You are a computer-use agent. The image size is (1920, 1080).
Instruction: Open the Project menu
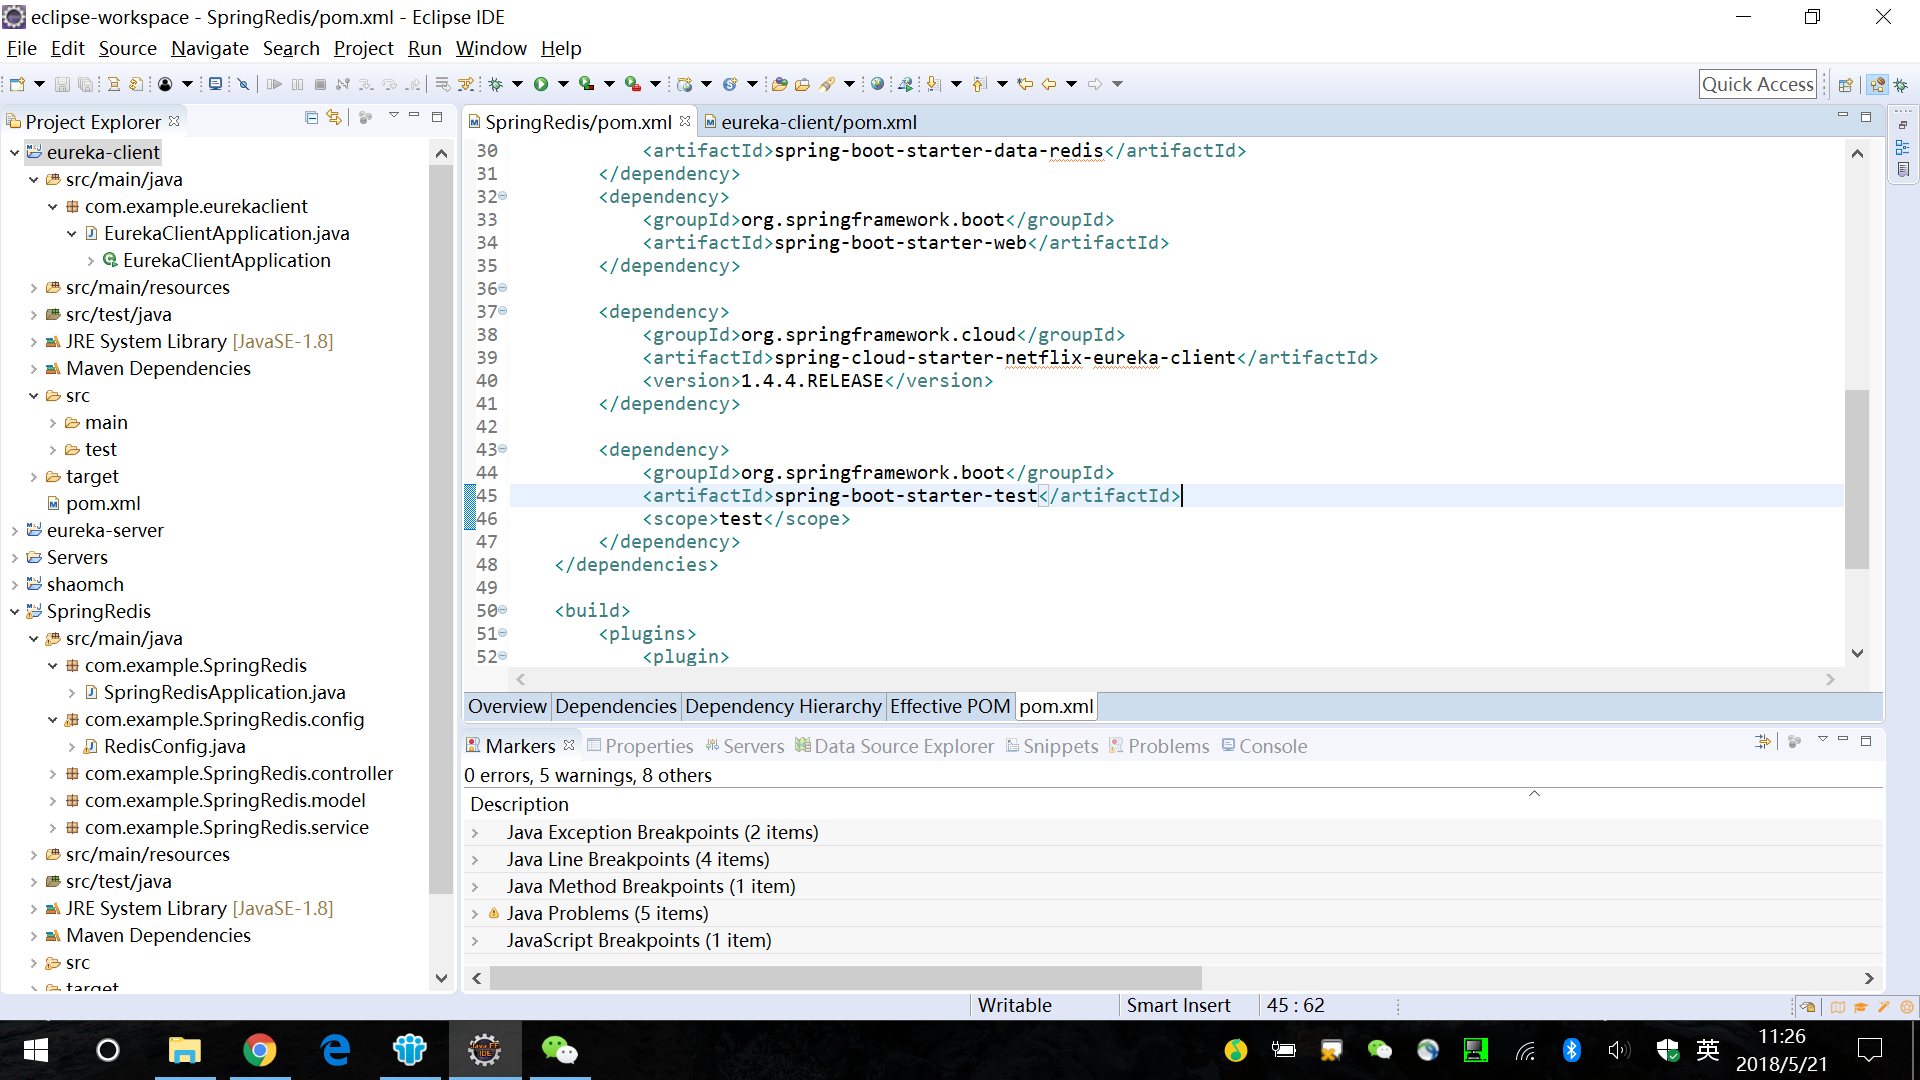(363, 48)
